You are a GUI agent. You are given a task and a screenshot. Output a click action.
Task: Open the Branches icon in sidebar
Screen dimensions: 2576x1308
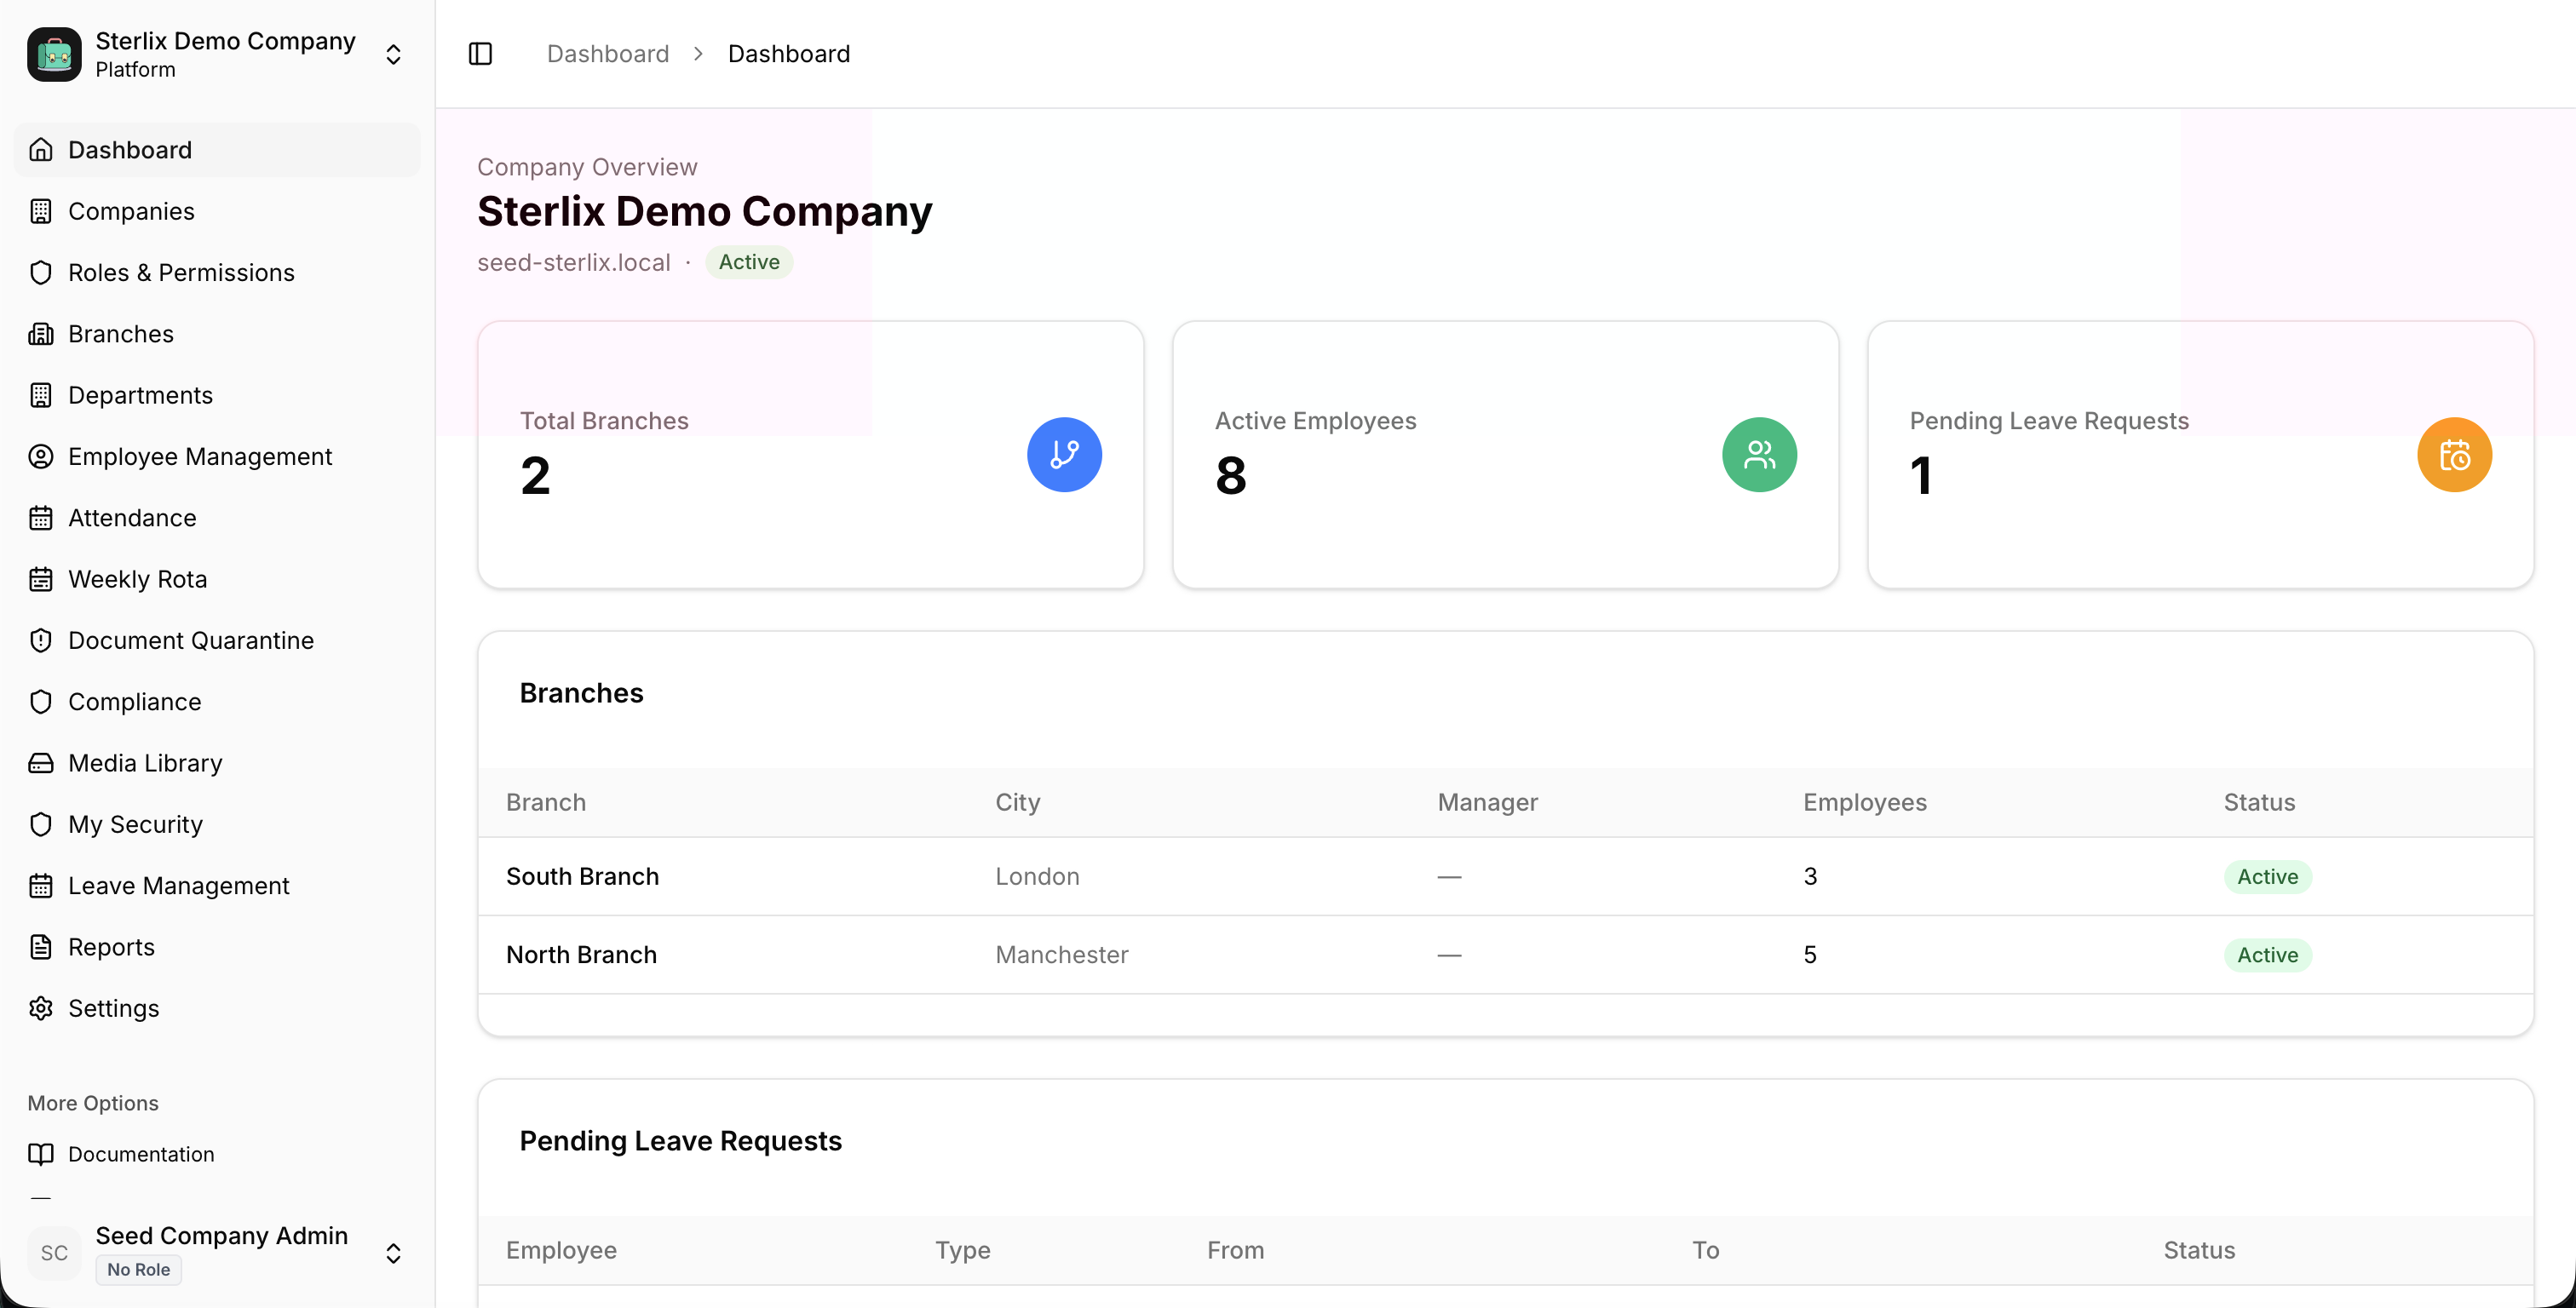click(x=41, y=333)
